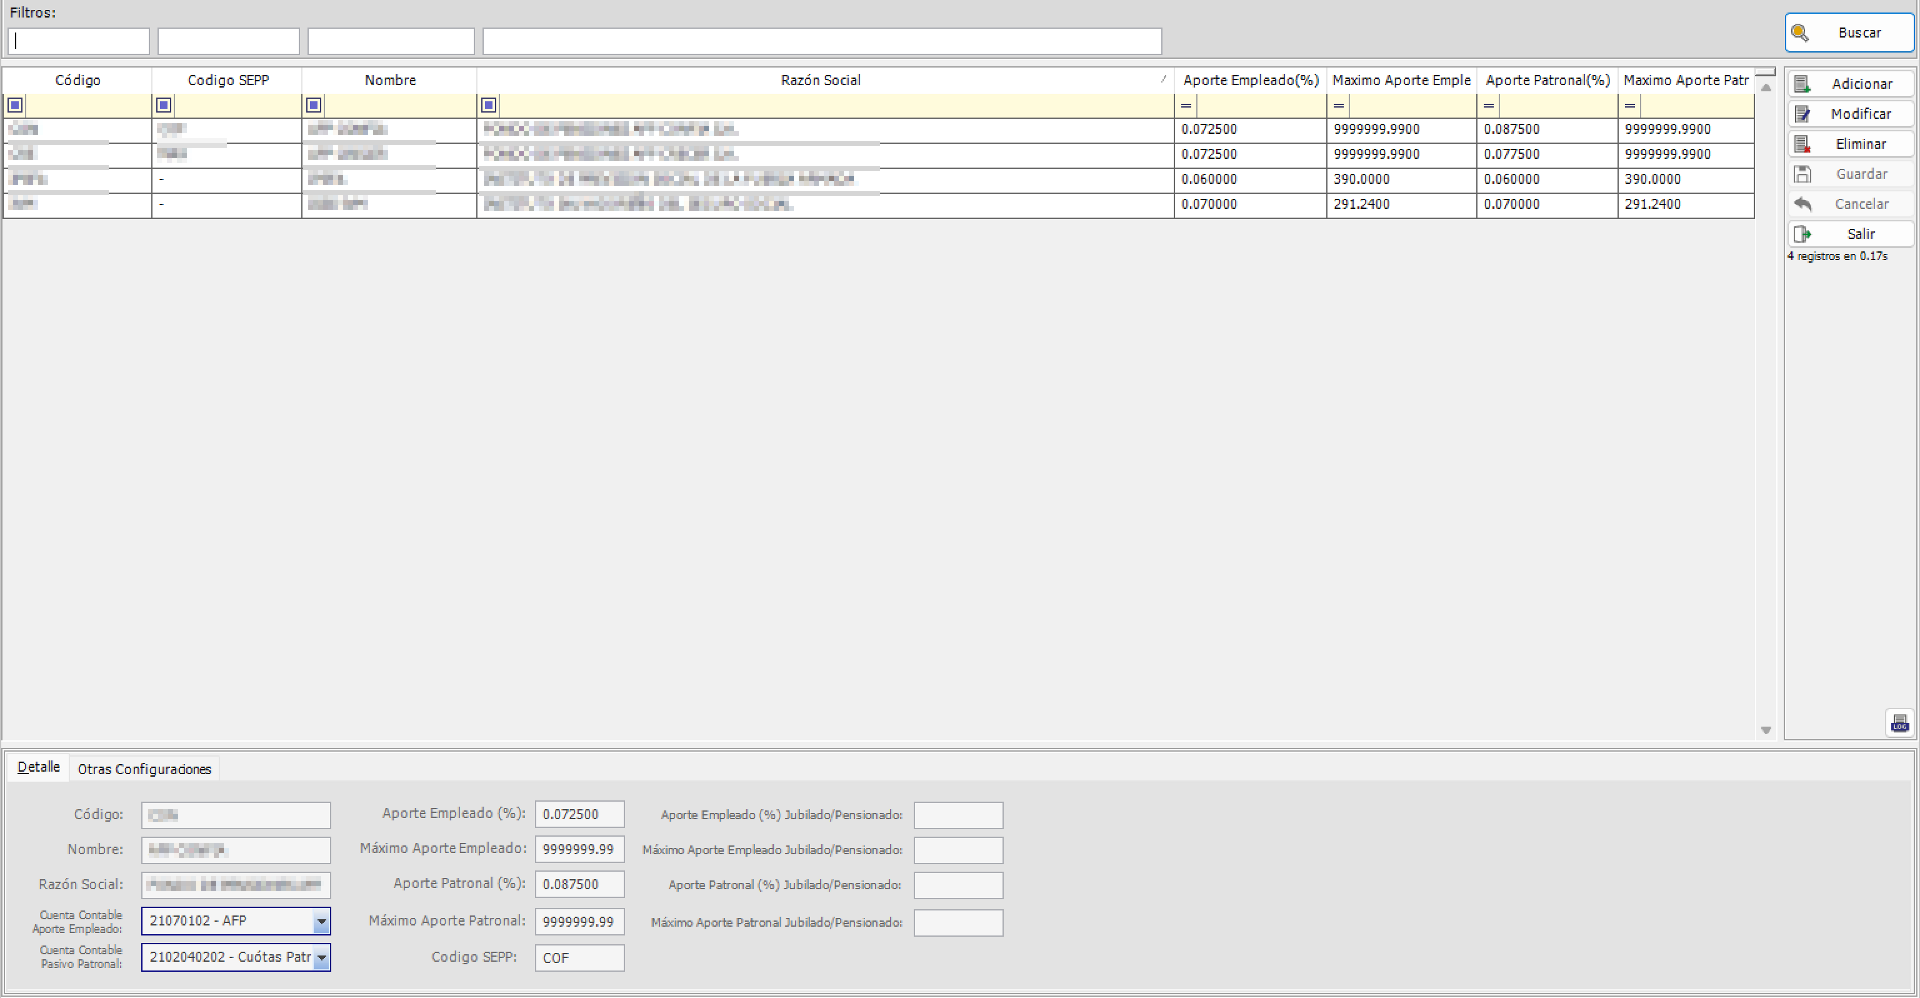
Task: Open the Cuenta Contable Pasivo Patronal dropdown
Action: [322, 957]
